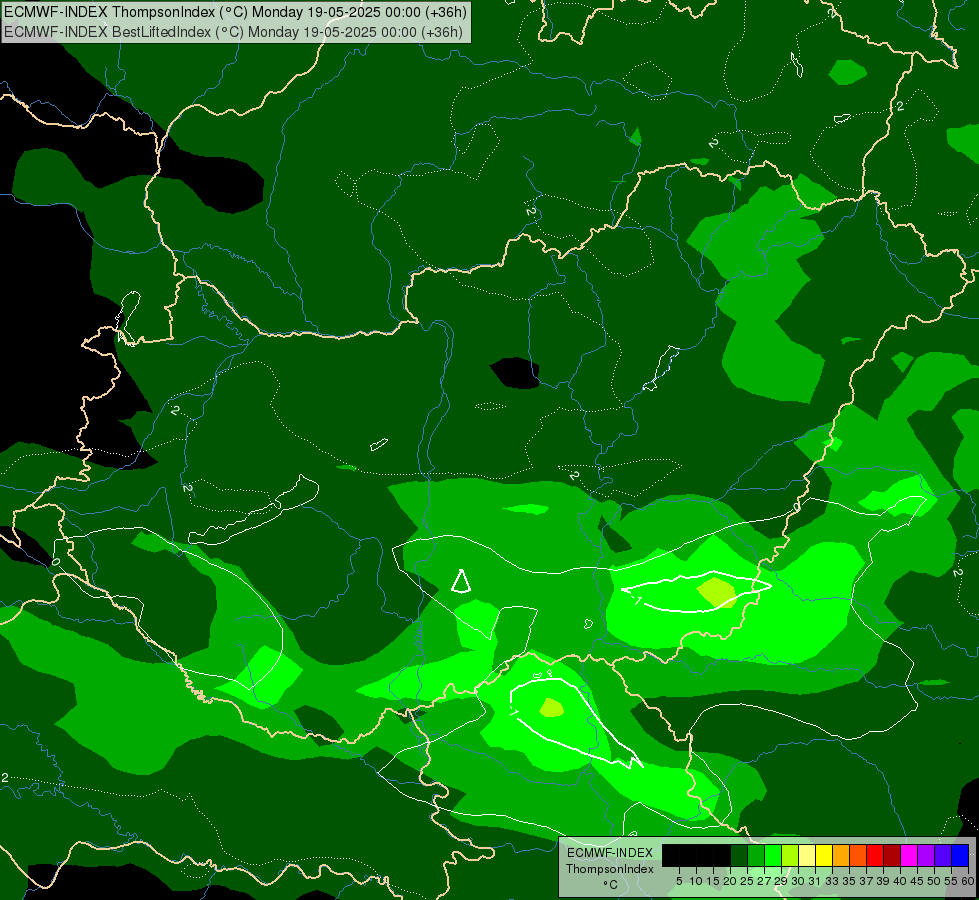Pick the purple 45–50 legend swatch
The height and width of the screenshot is (900, 979).
coord(926,855)
